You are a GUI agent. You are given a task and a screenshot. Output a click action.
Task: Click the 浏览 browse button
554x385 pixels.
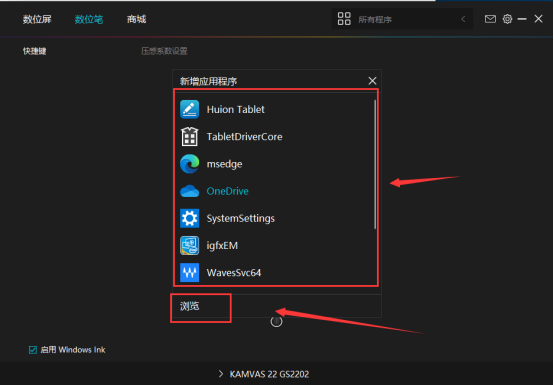tap(190, 306)
